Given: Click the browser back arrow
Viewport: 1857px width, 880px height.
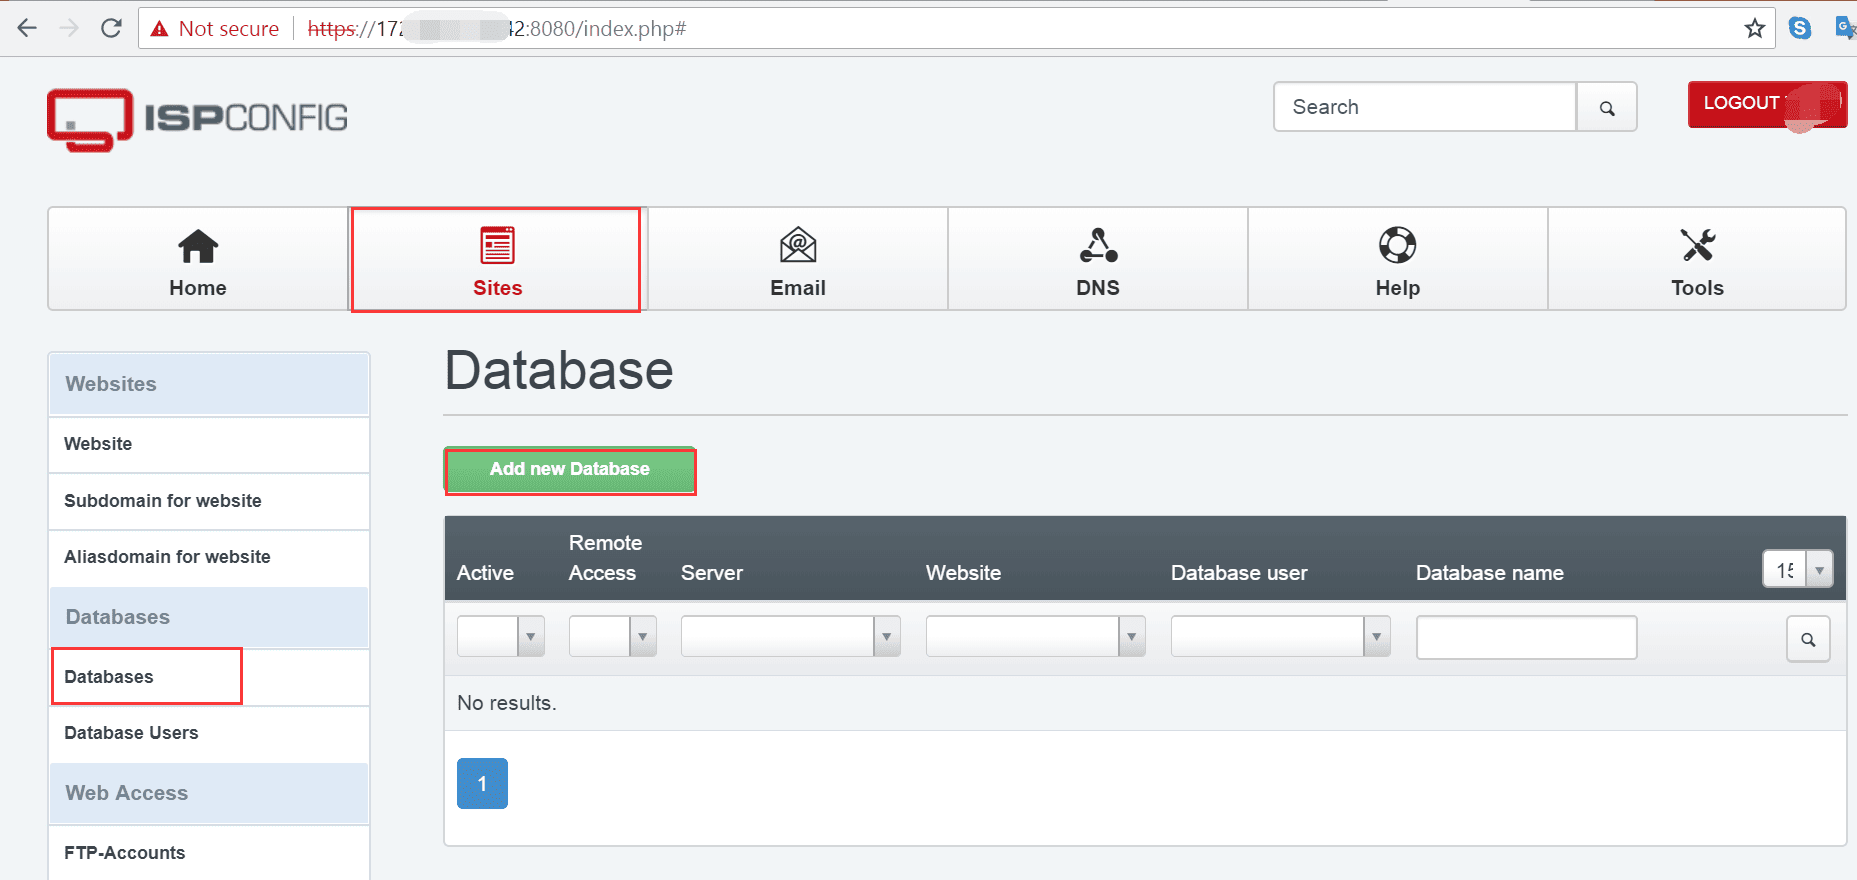Looking at the screenshot, I should pos(27,28).
